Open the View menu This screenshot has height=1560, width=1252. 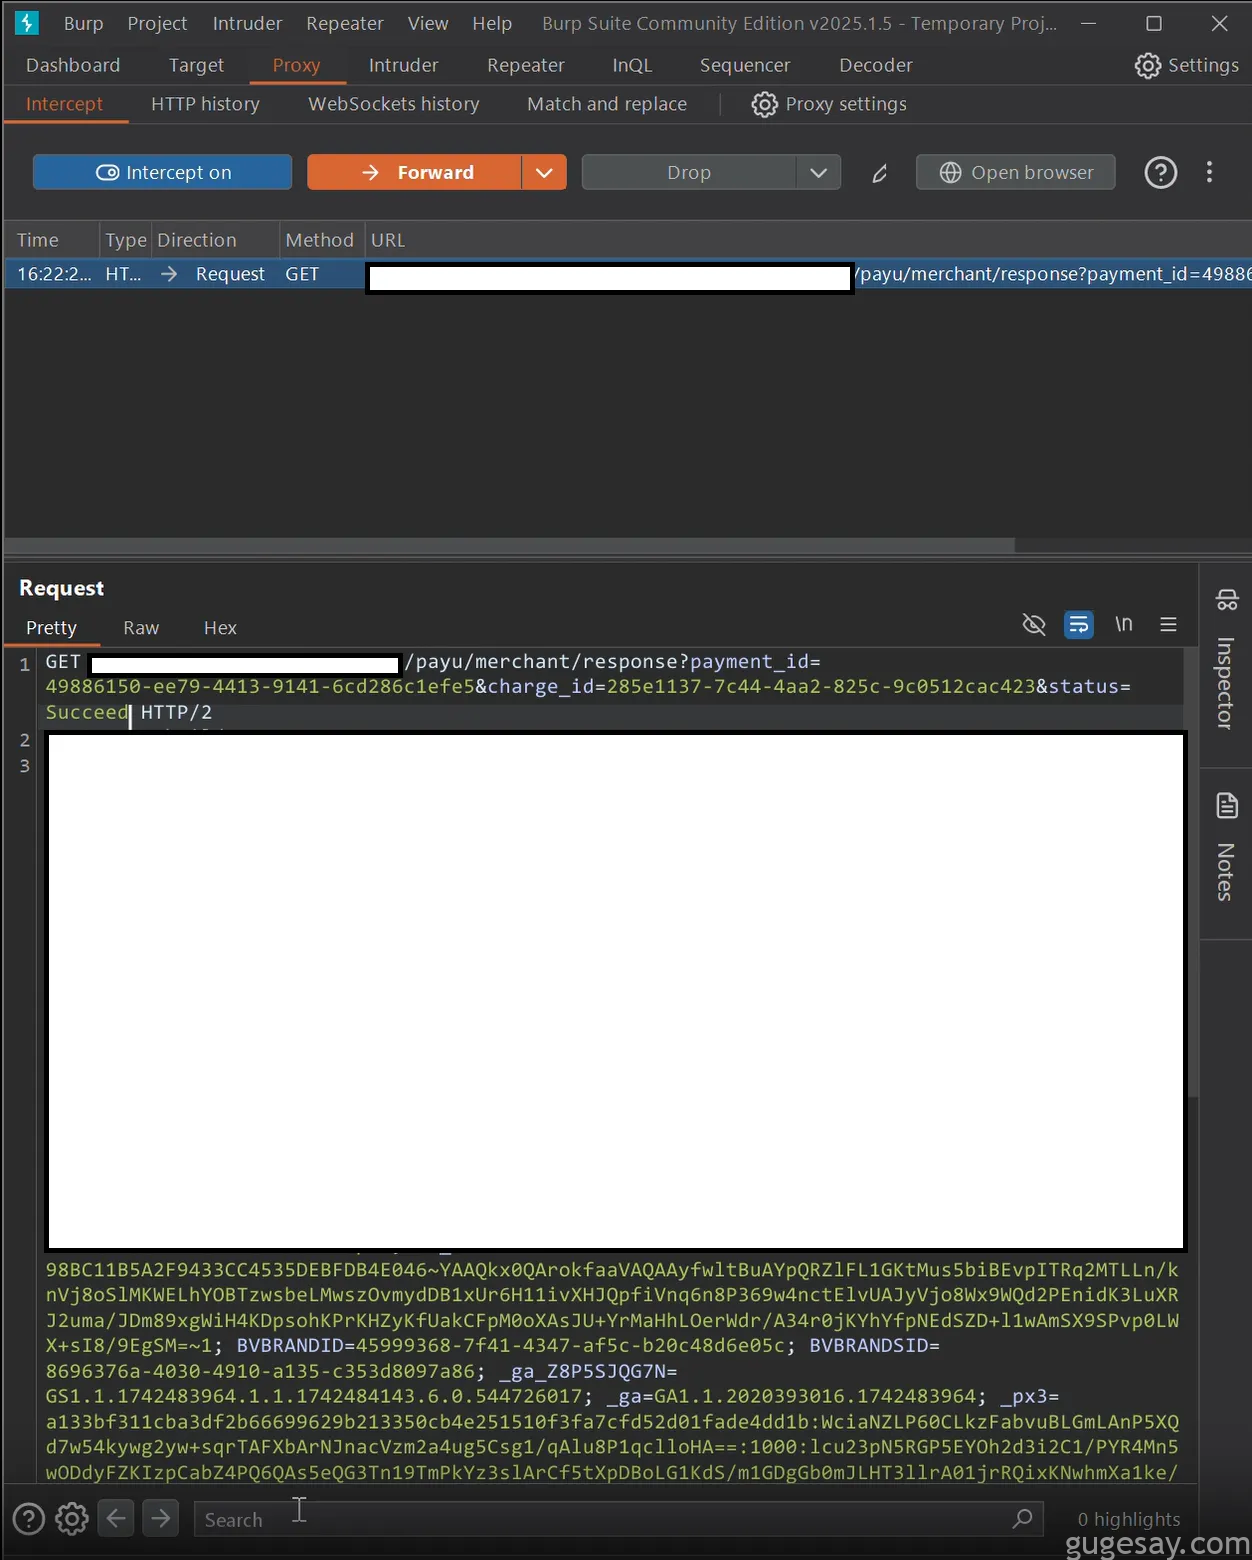point(427,23)
